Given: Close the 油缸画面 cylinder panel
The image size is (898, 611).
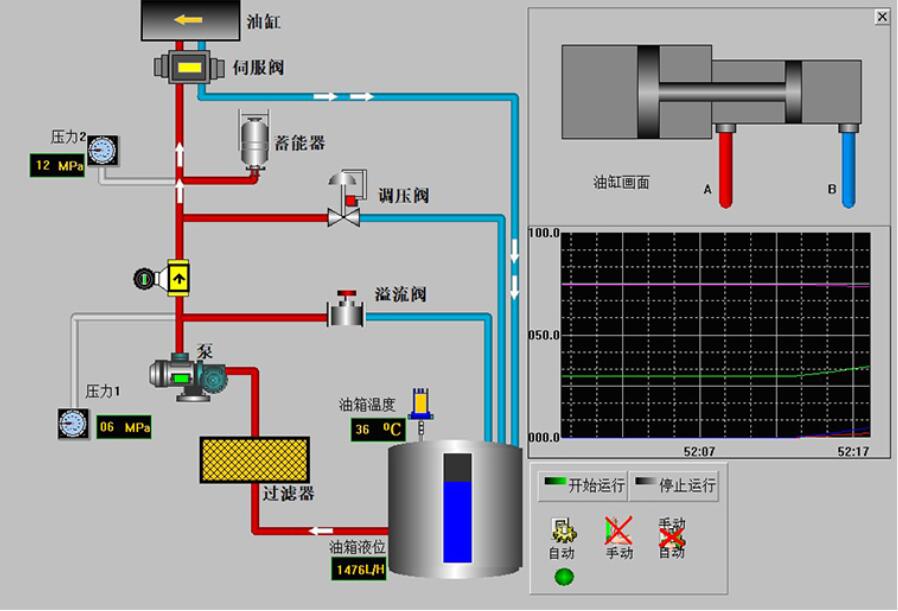Looking at the screenshot, I should [881, 16].
